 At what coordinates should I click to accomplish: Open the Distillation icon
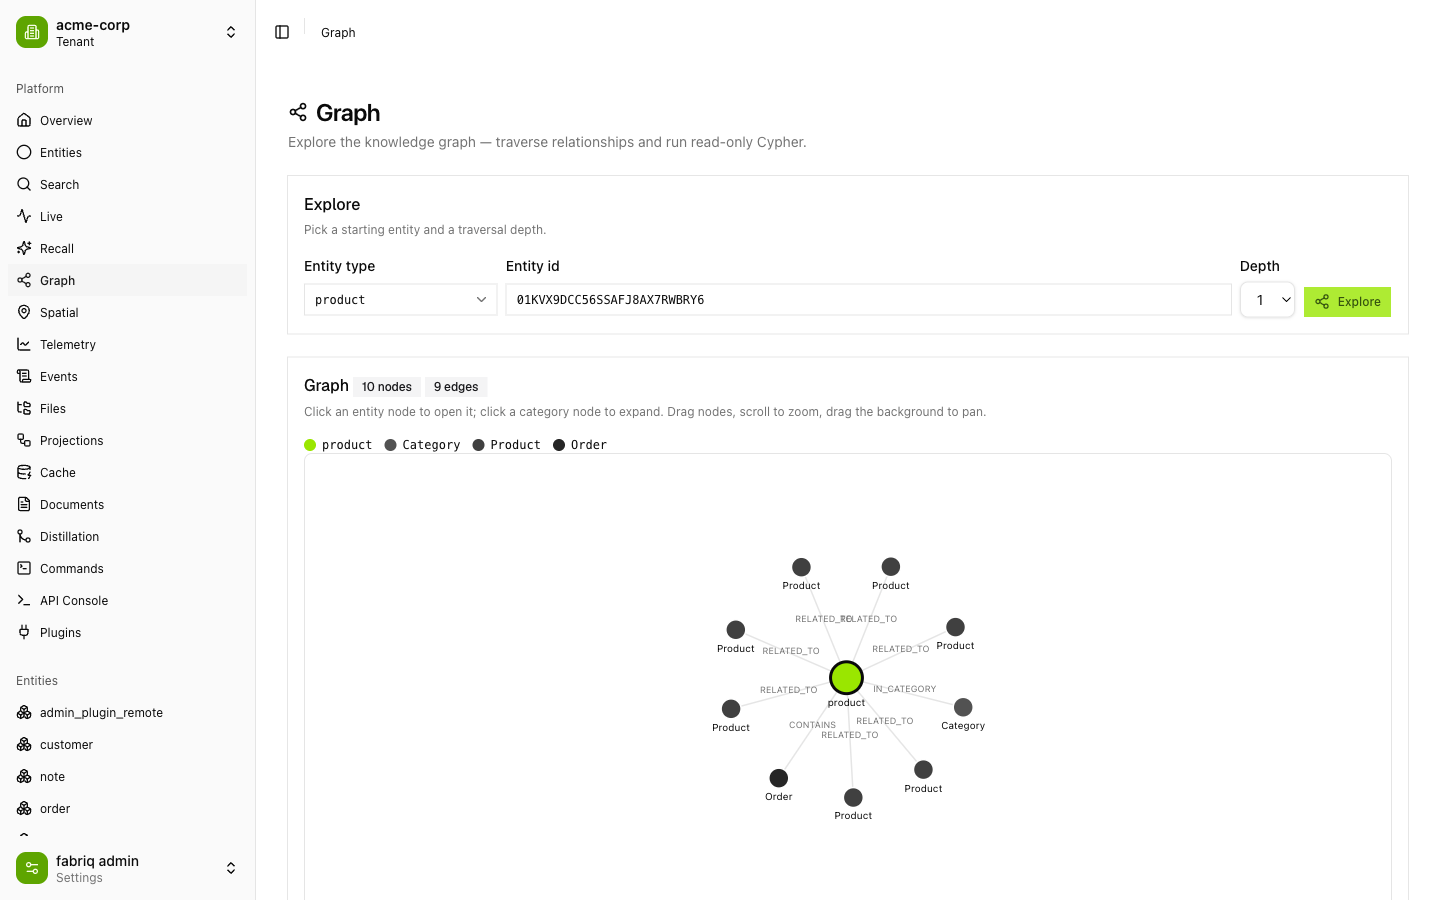point(24,536)
